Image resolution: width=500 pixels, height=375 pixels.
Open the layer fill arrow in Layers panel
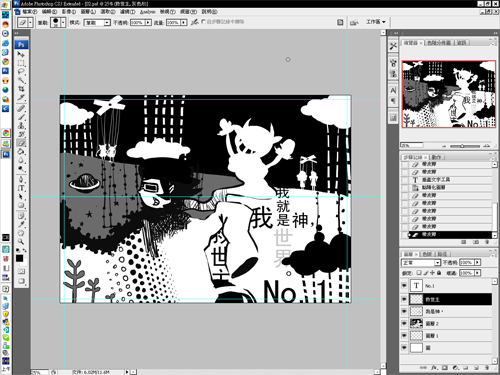pos(478,273)
